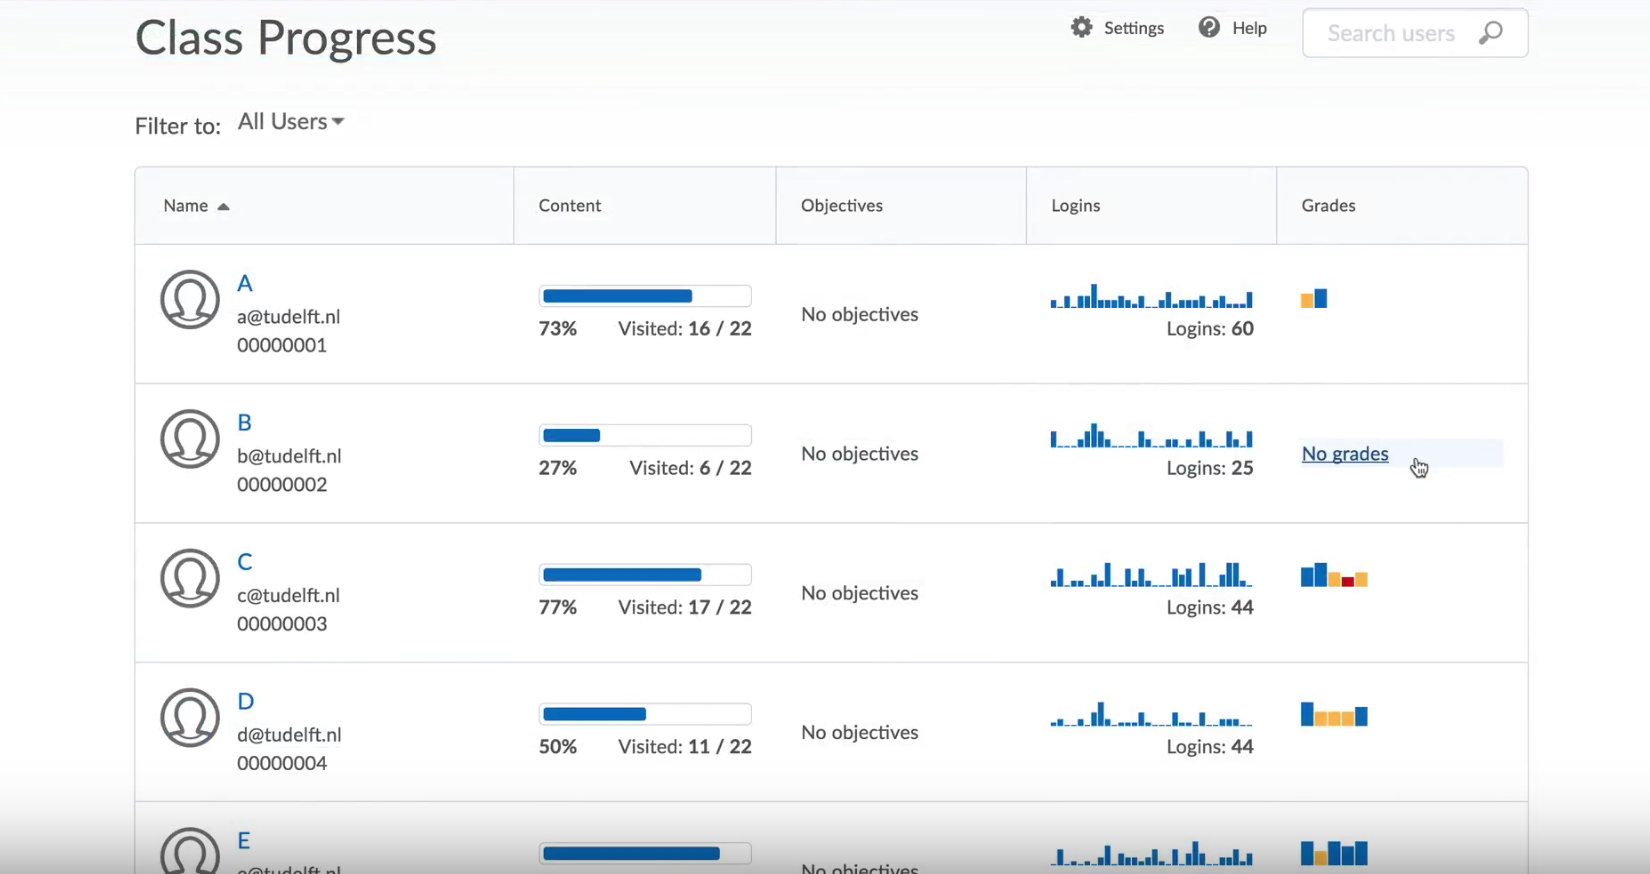
Task: Focus the Search users input field
Action: (x=1390, y=34)
